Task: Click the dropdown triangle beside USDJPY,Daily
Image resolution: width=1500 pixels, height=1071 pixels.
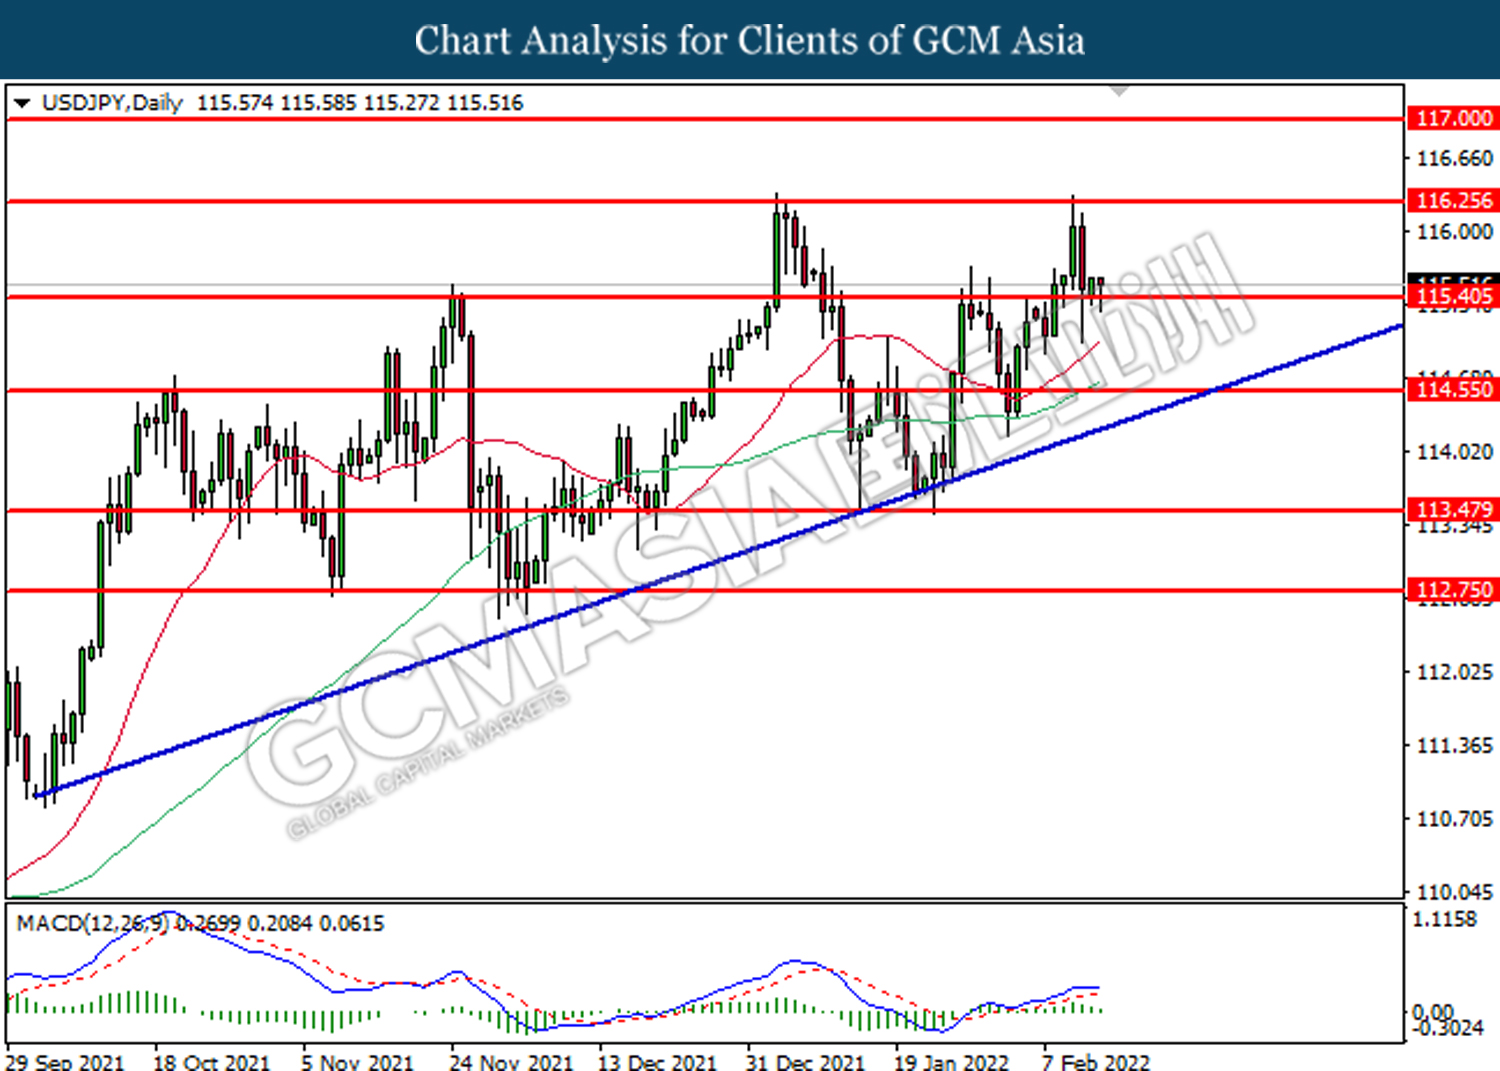Action: tap(22, 103)
